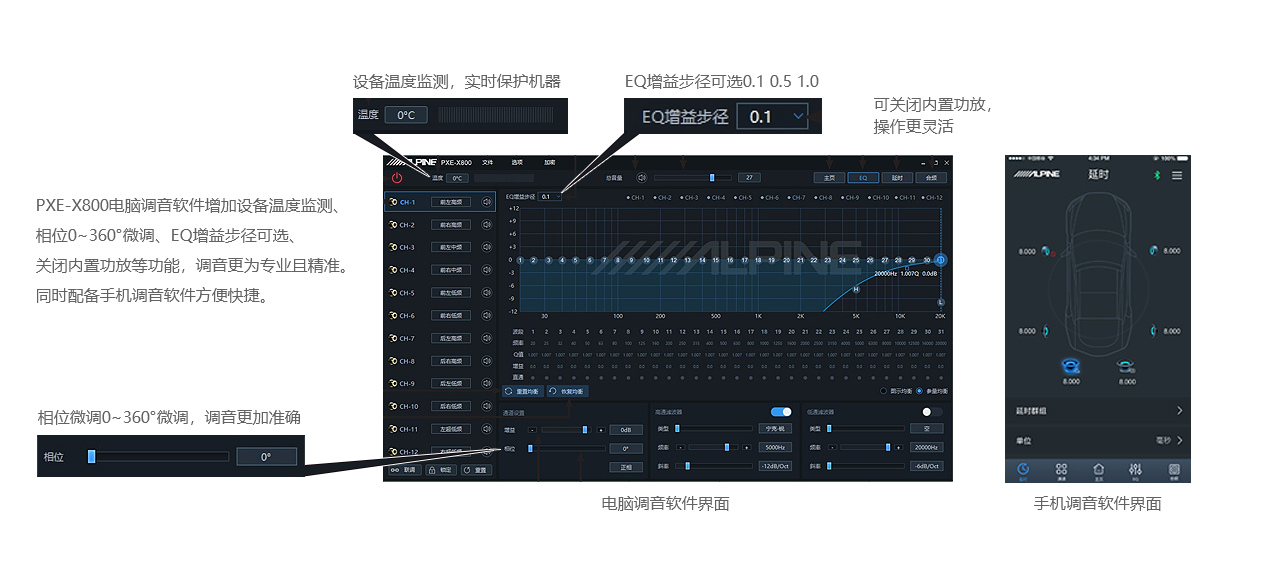Open the hamburger menu in phone app
Image resolution: width=1280 pixels, height=583 pixels.
tap(1177, 175)
